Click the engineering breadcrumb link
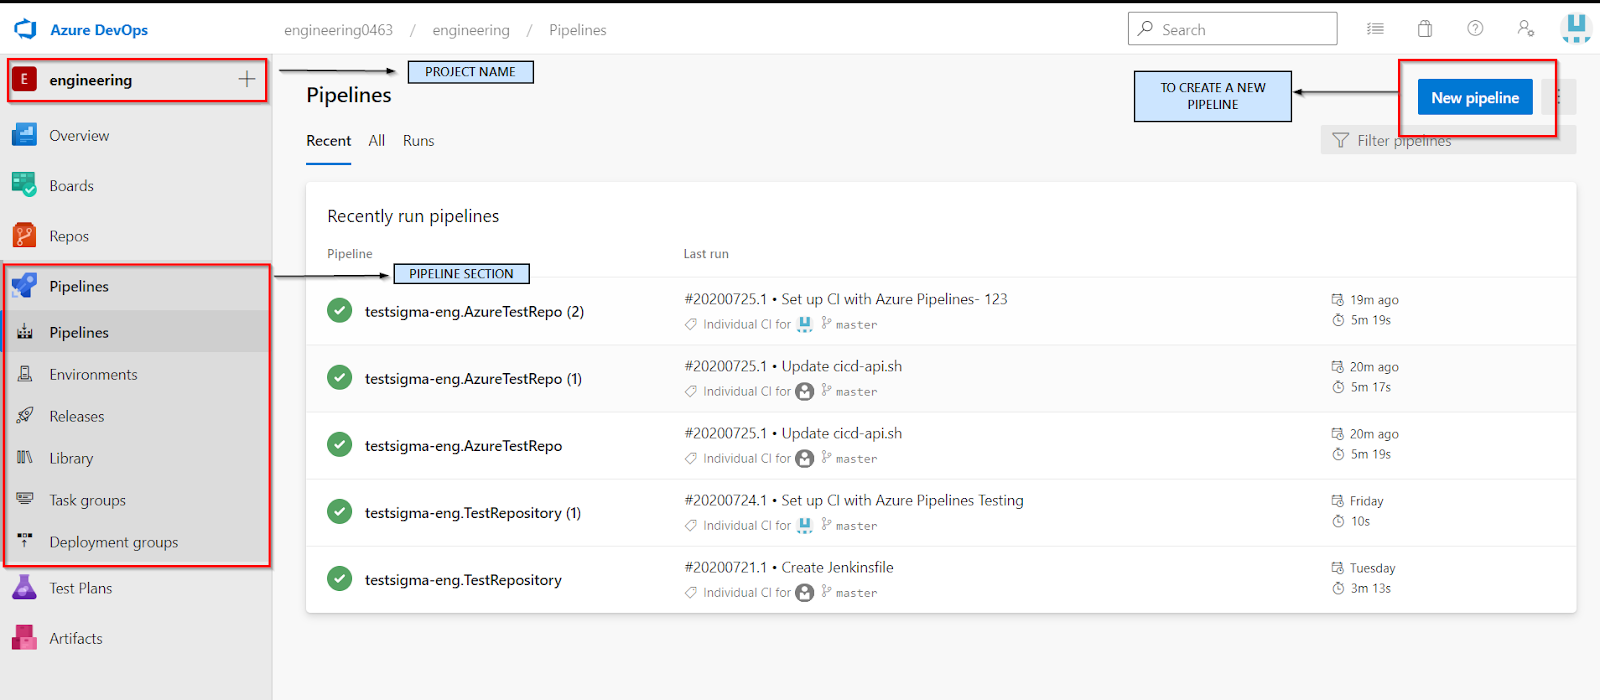Screen dimensions: 1600x700 (x=471, y=30)
